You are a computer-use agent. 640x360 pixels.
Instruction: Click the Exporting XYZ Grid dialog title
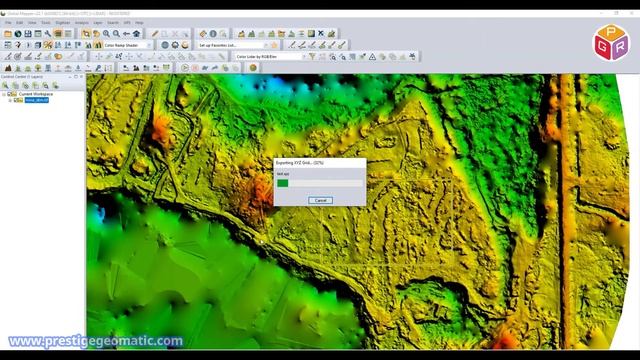[300, 163]
